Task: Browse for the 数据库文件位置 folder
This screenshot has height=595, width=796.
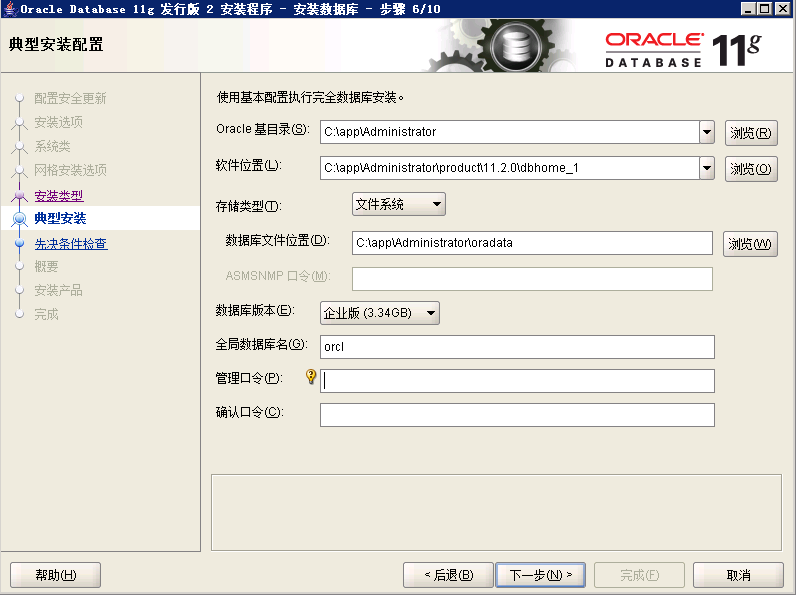Action: pos(750,243)
